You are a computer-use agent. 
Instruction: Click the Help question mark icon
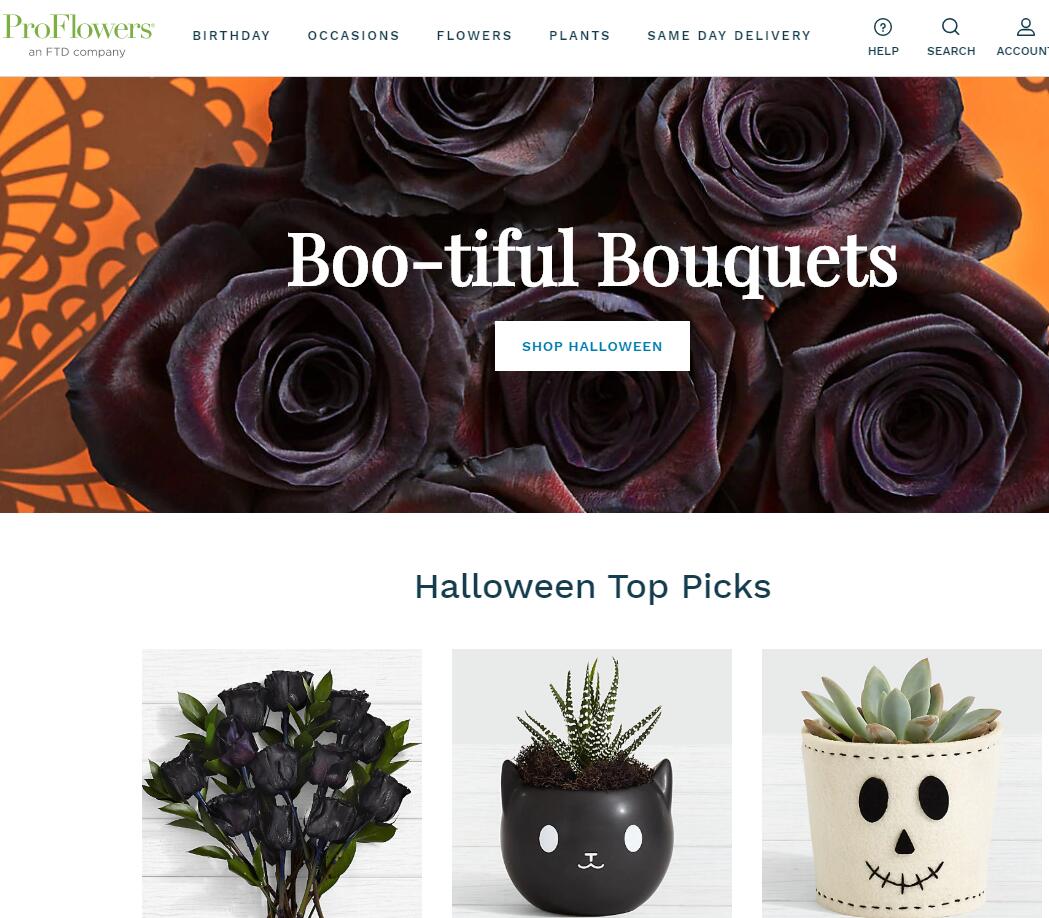[x=882, y=27]
